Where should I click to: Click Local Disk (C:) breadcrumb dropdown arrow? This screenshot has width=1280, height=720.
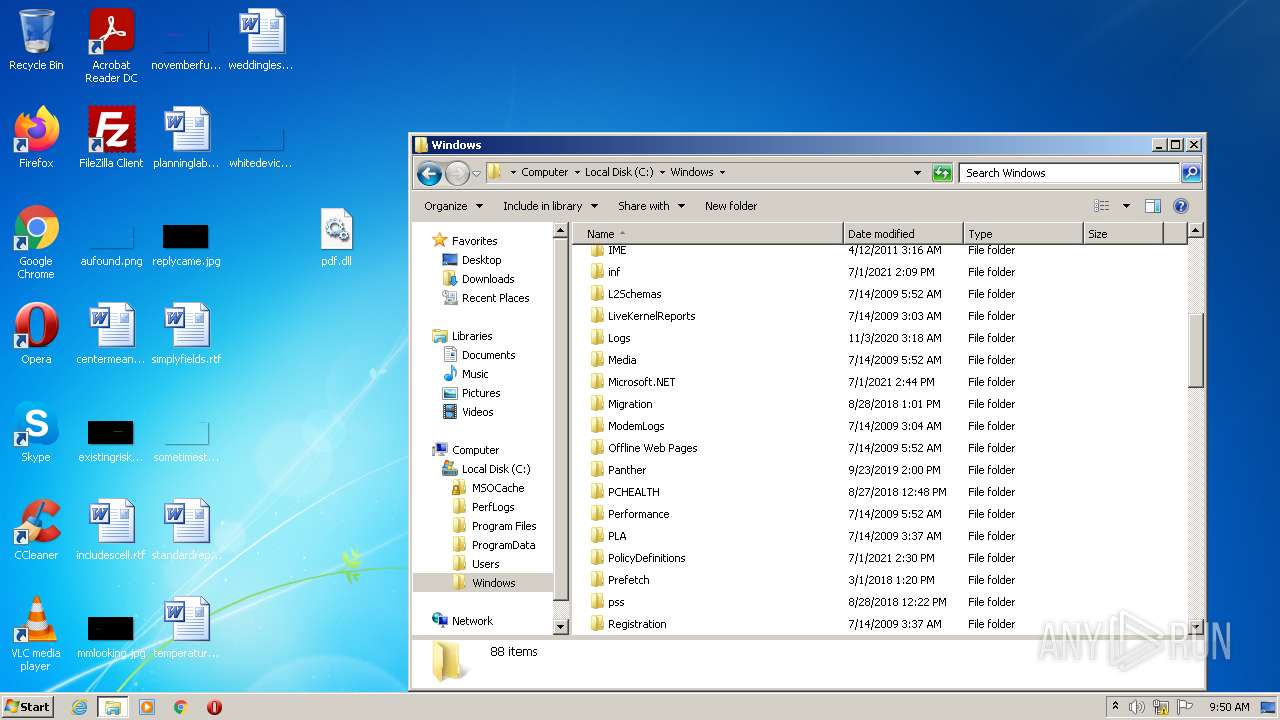click(x=662, y=173)
